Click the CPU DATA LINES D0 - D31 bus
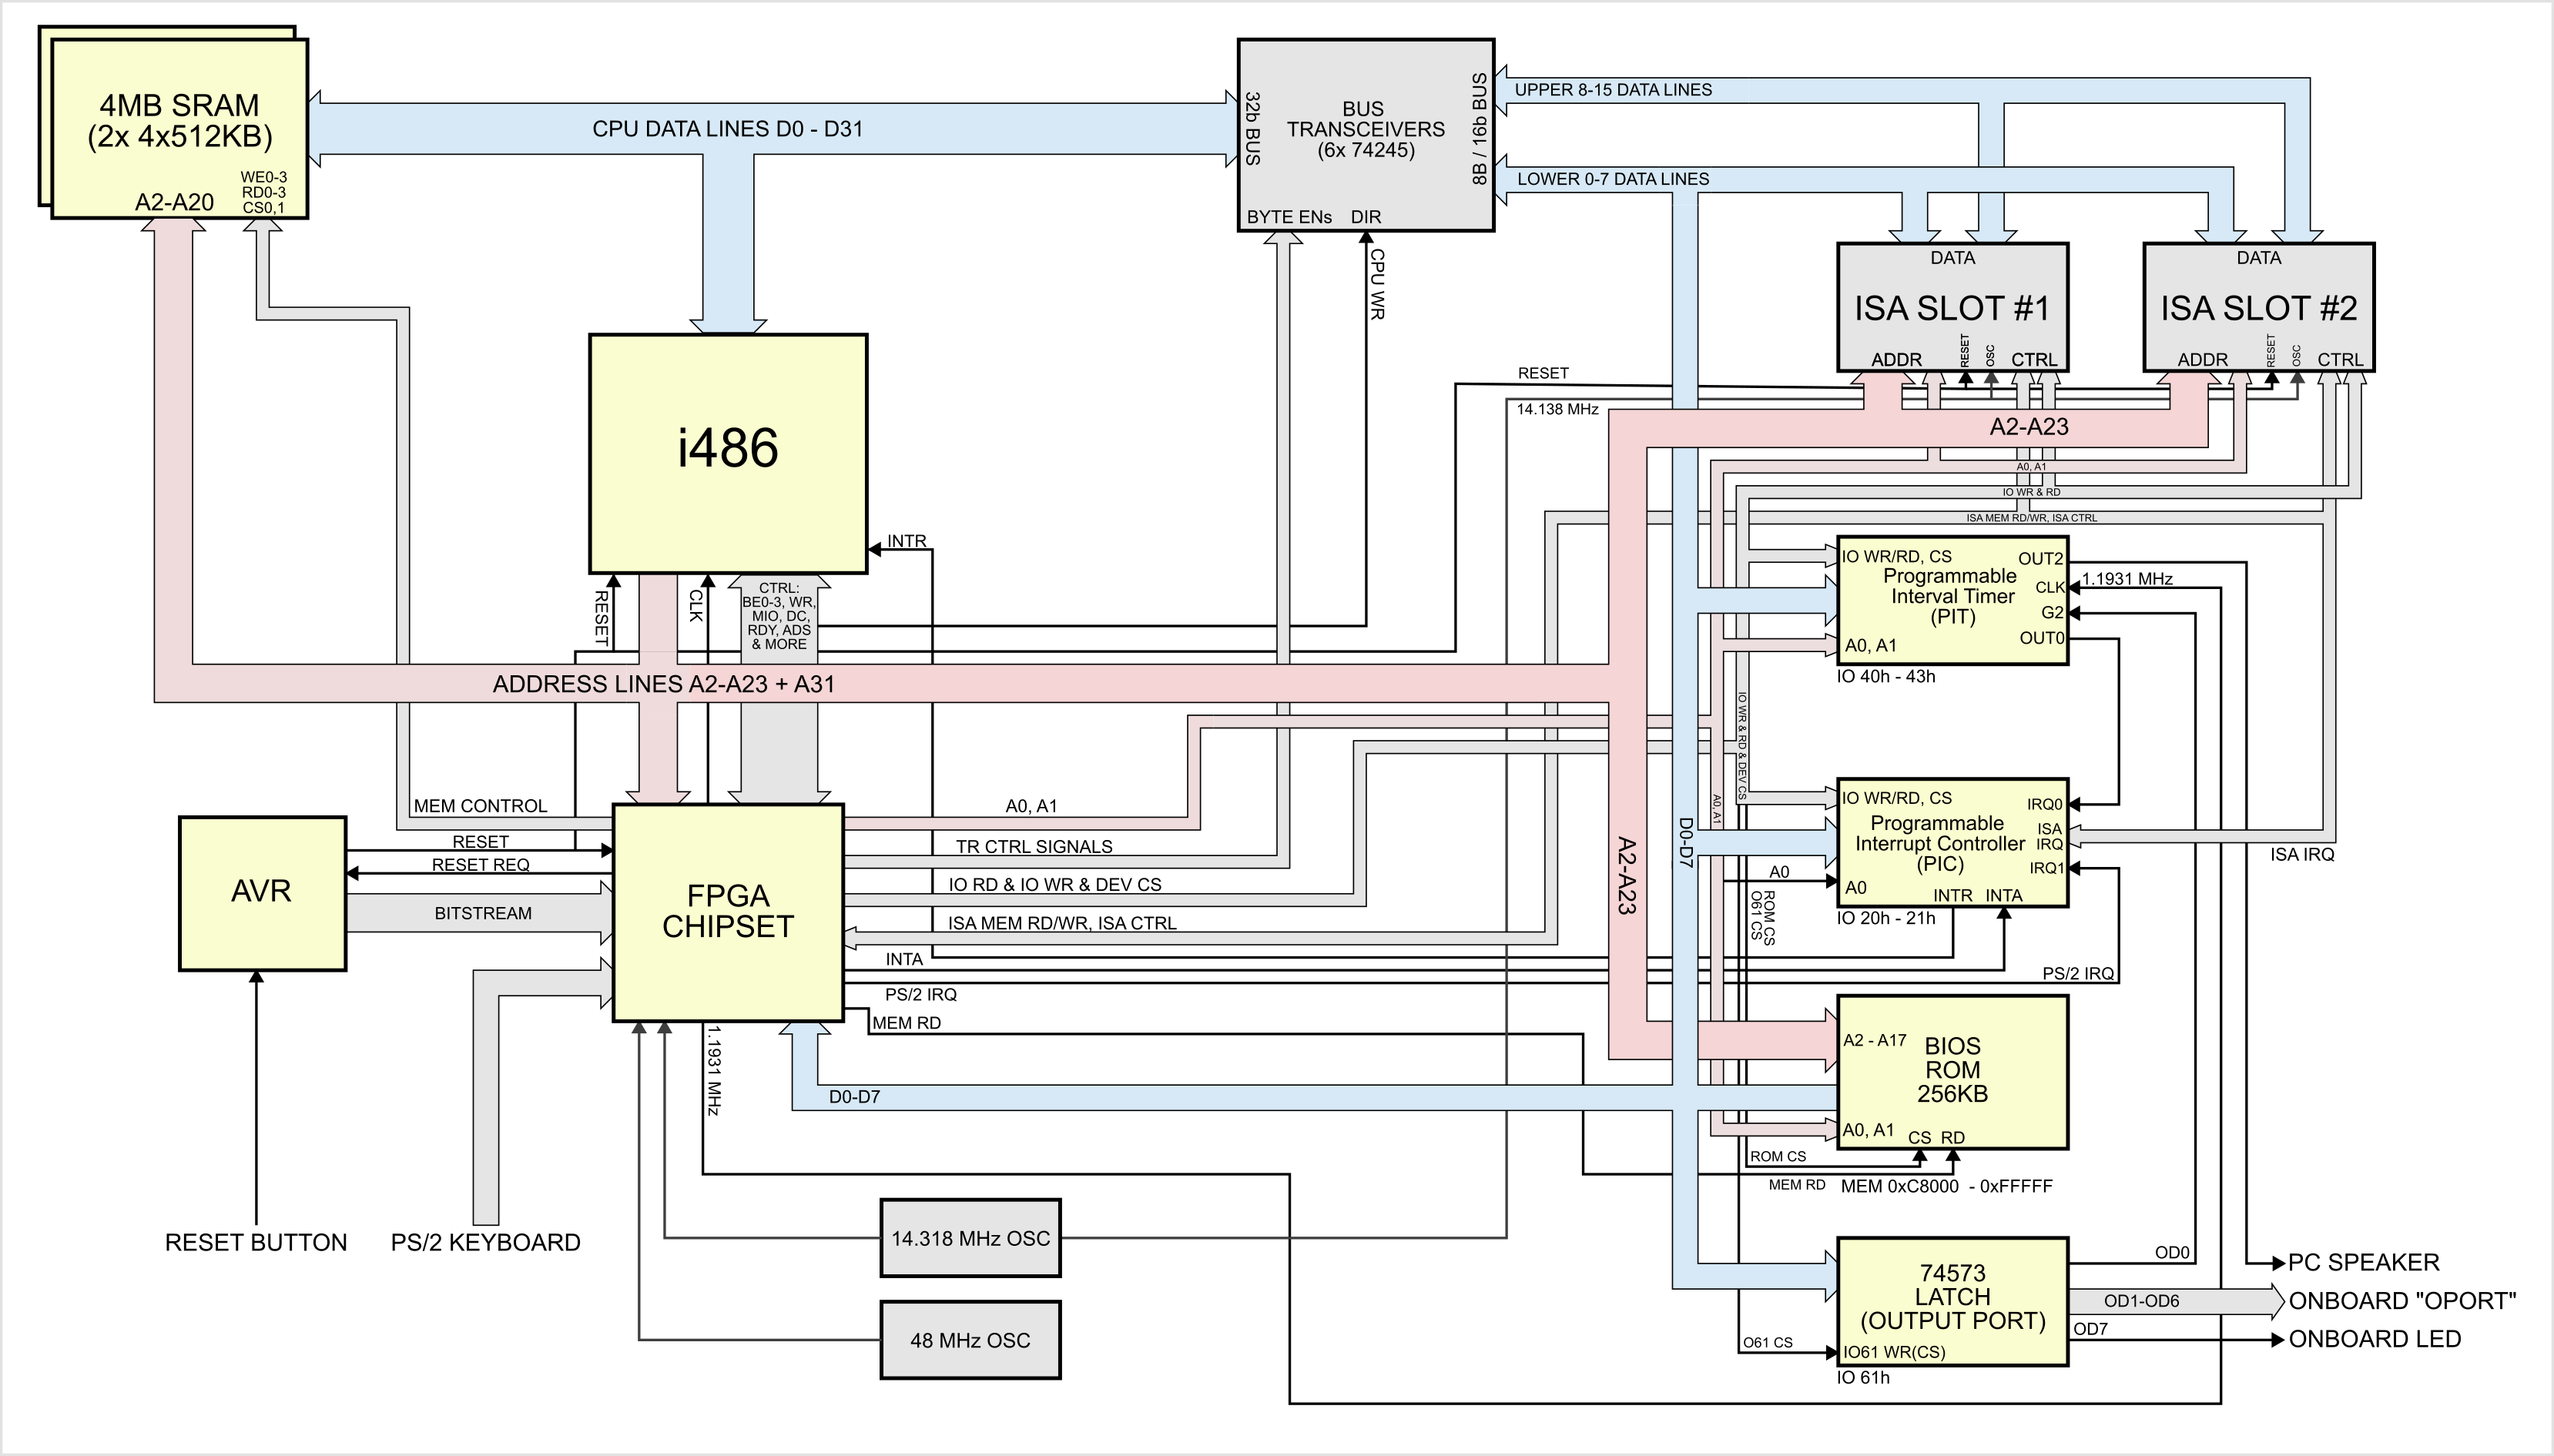Viewport: 2554px width, 1456px height. point(727,129)
